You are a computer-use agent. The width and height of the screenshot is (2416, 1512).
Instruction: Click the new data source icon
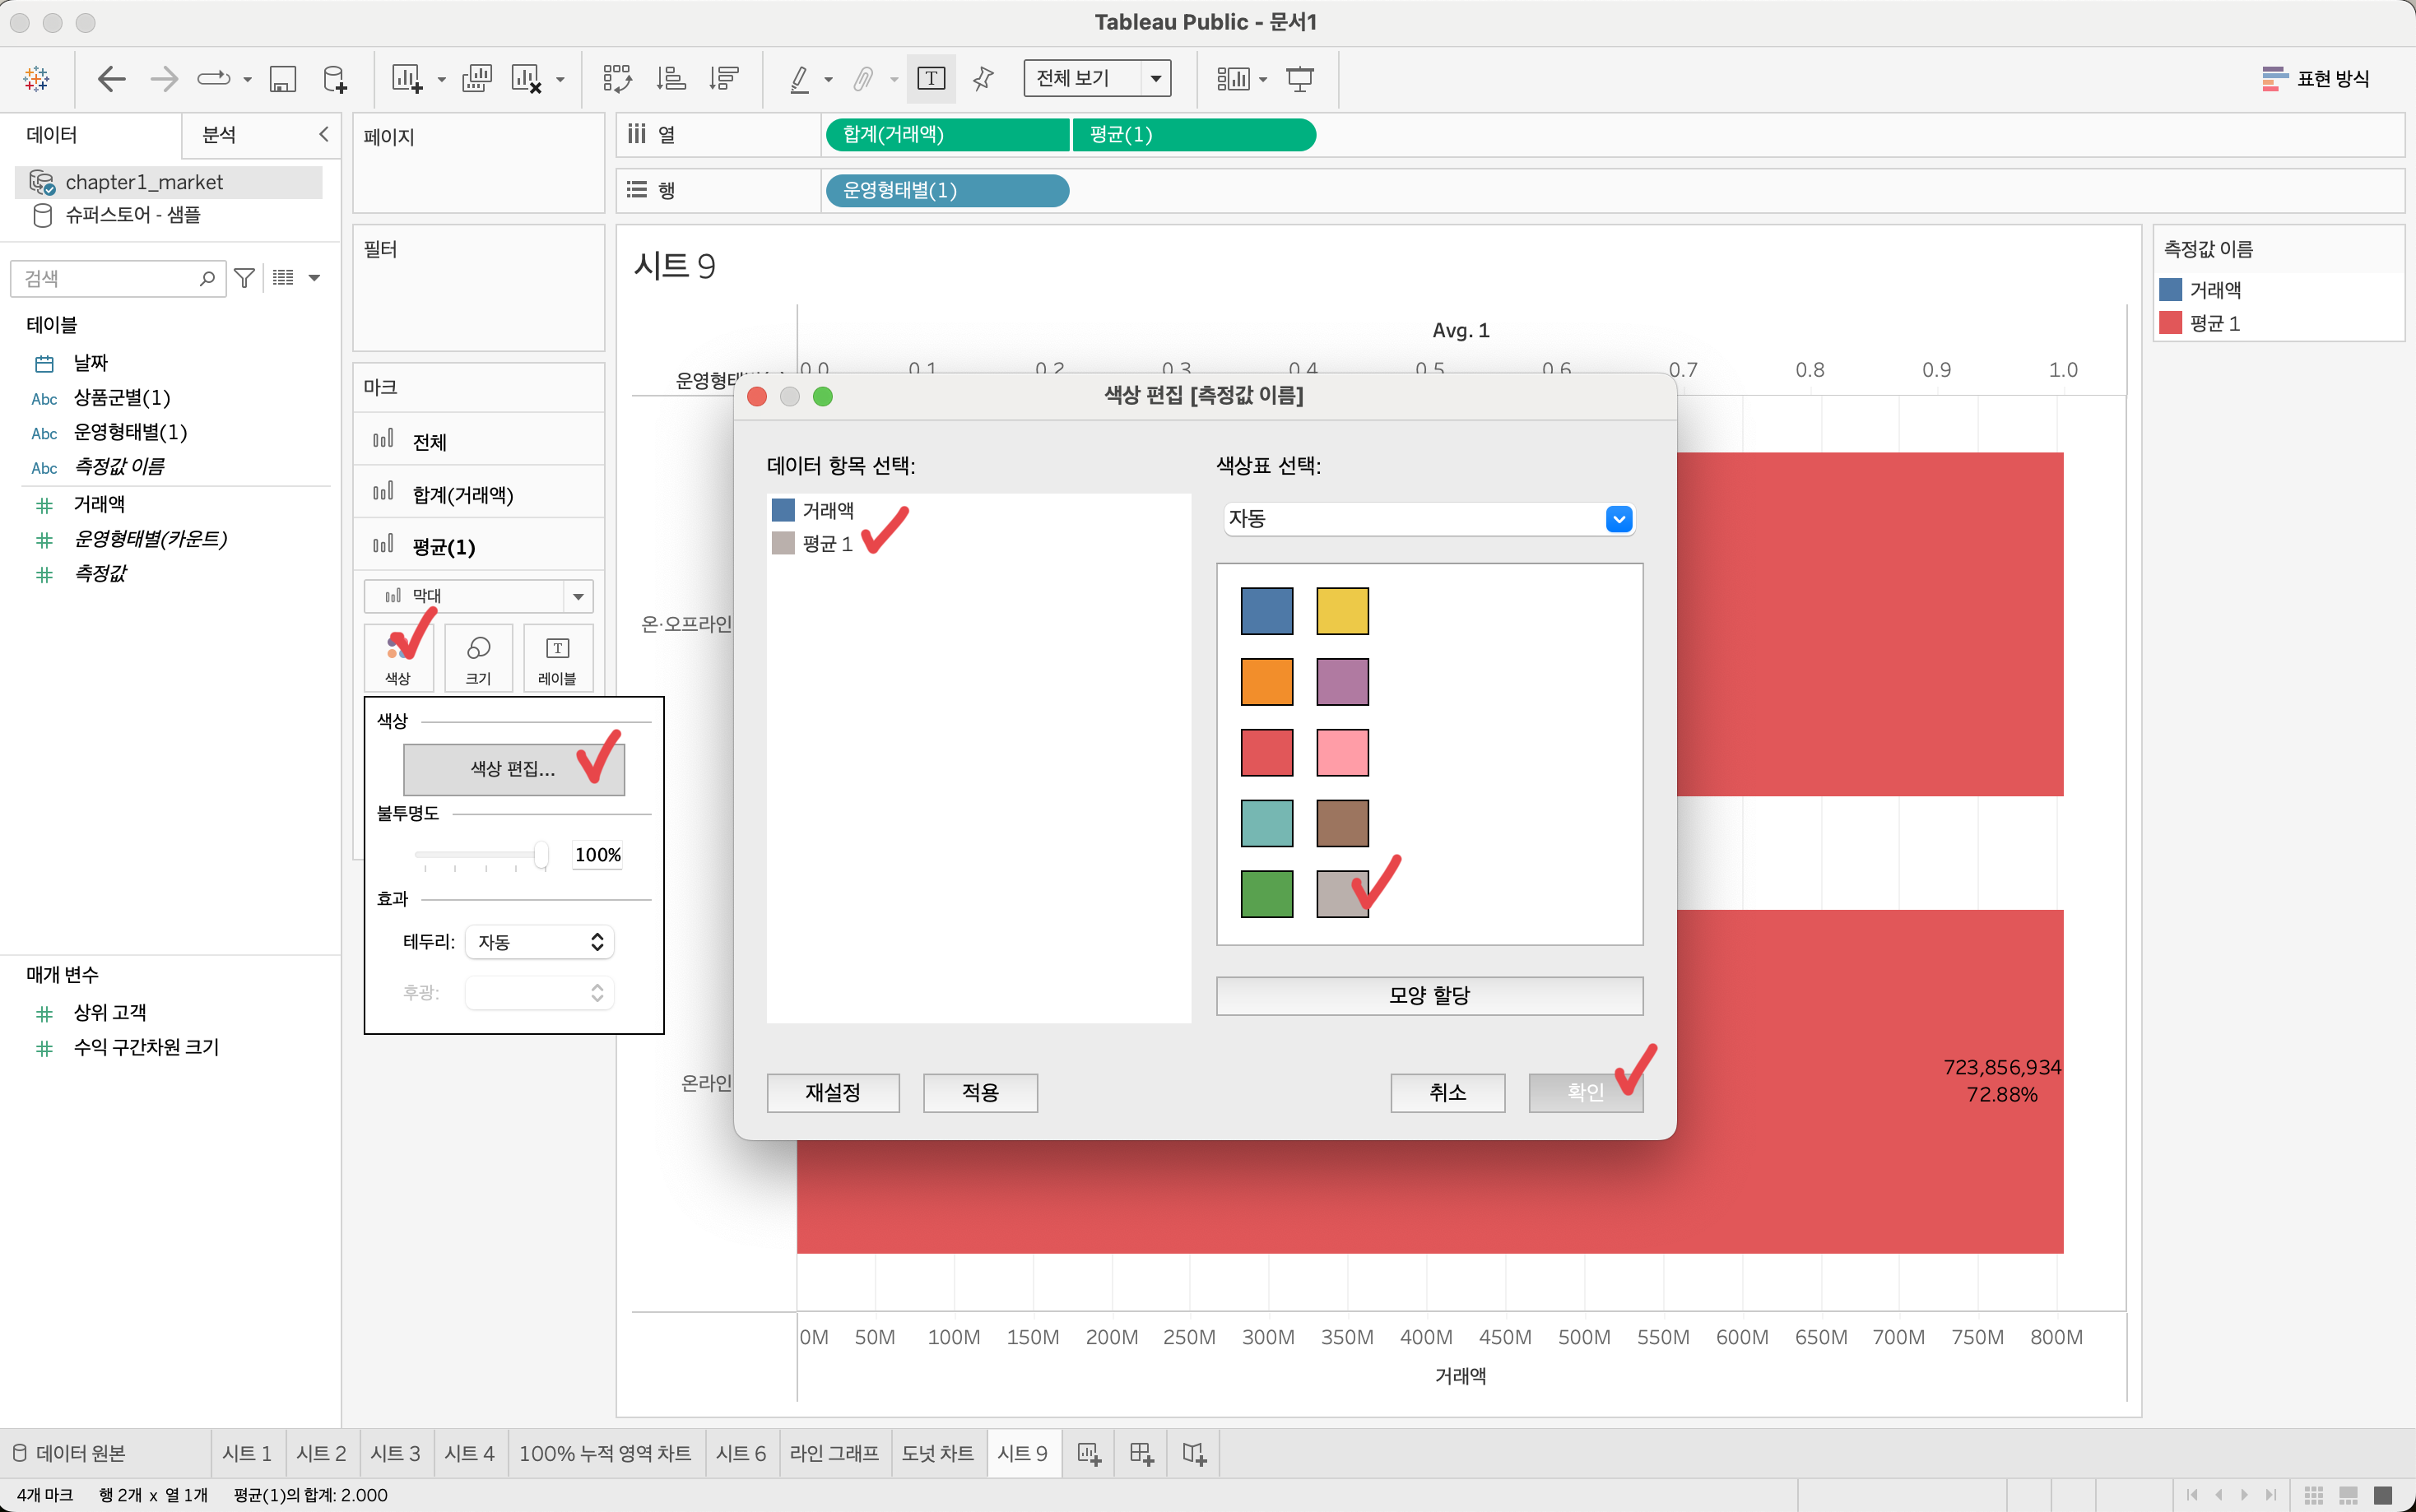pyautogui.click(x=335, y=78)
